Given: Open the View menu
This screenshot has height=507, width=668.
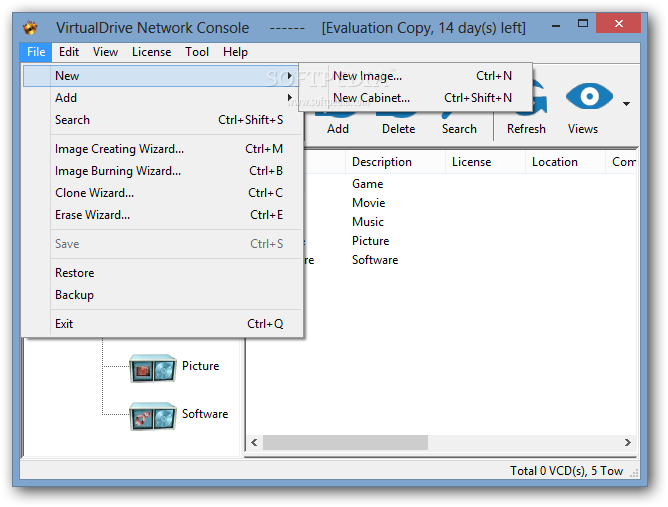Looking at the screenshot, I should tap(105, 52).
